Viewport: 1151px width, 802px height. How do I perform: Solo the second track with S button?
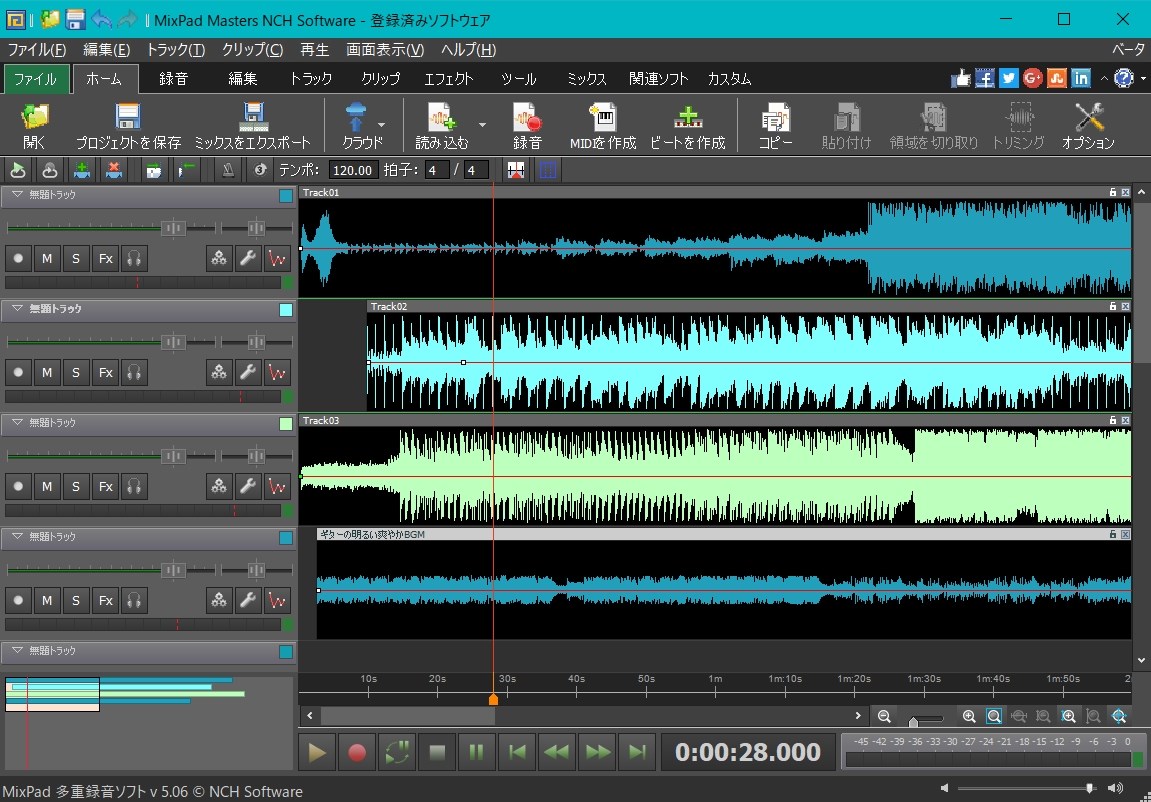click(x=76, y=373)
